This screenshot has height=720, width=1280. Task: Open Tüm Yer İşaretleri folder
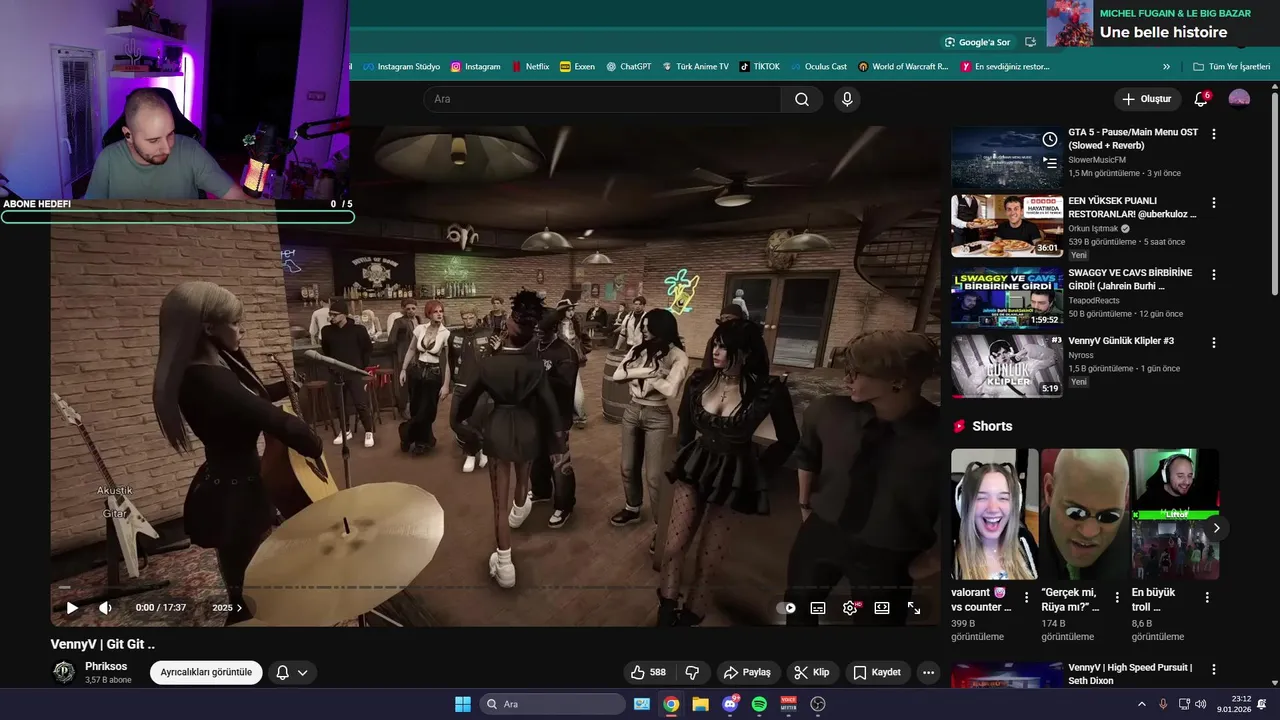click(1231, 67)
